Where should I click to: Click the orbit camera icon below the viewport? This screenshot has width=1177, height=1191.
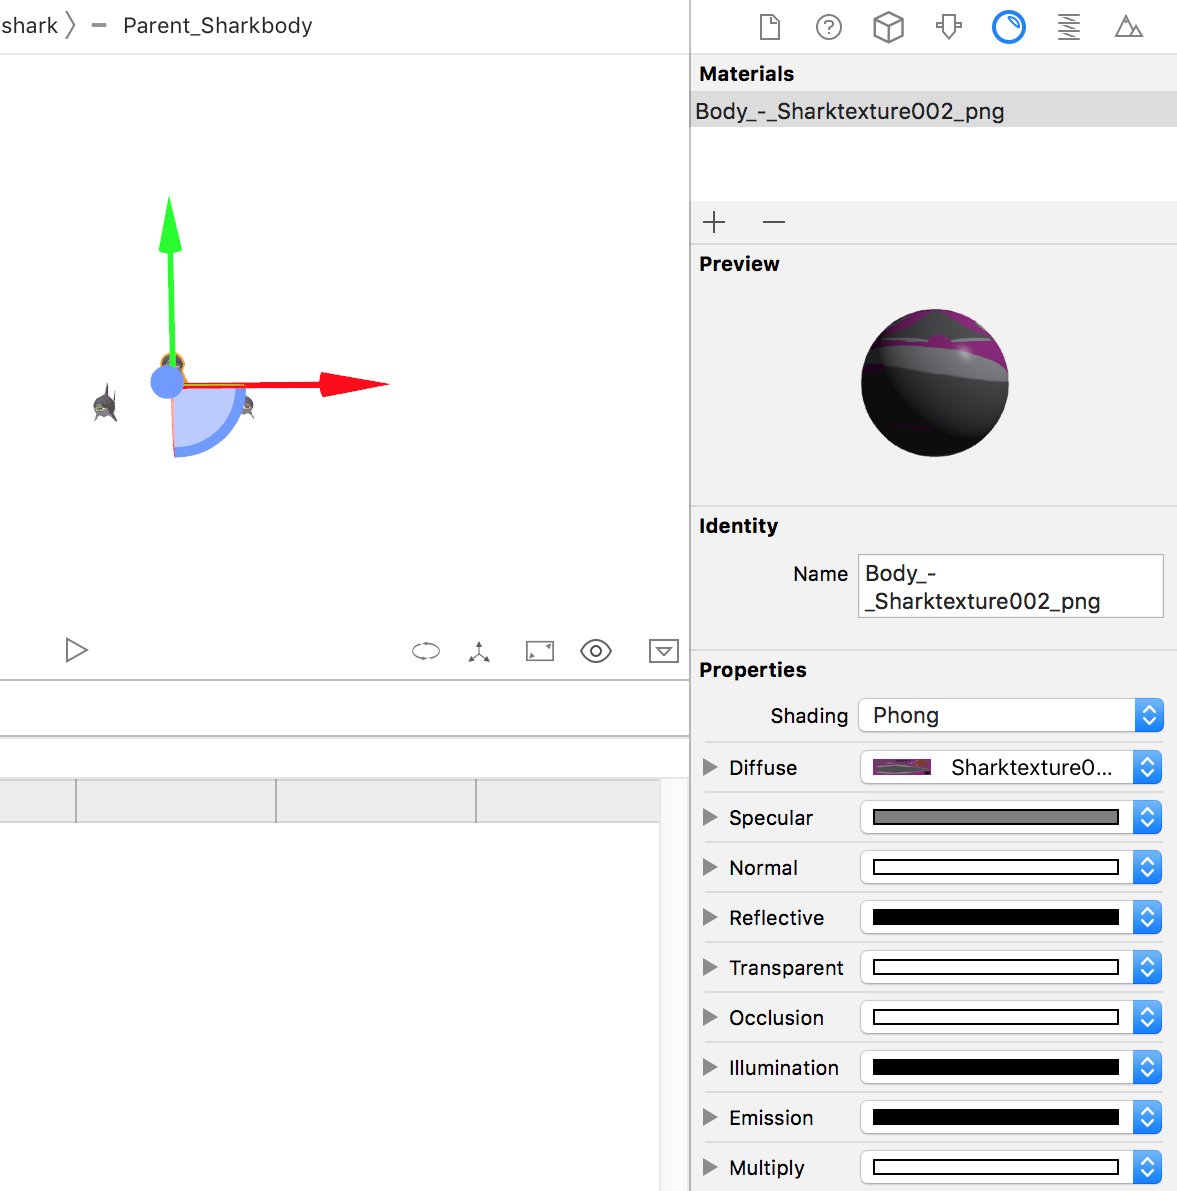(426, 651)
